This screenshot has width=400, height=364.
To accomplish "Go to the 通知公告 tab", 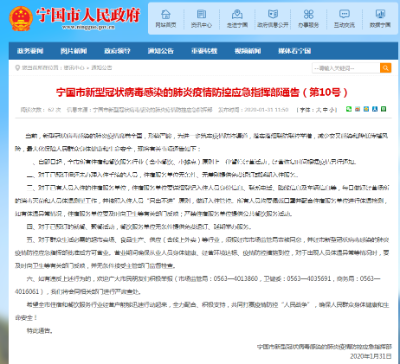I will click(x=161, y=51).
